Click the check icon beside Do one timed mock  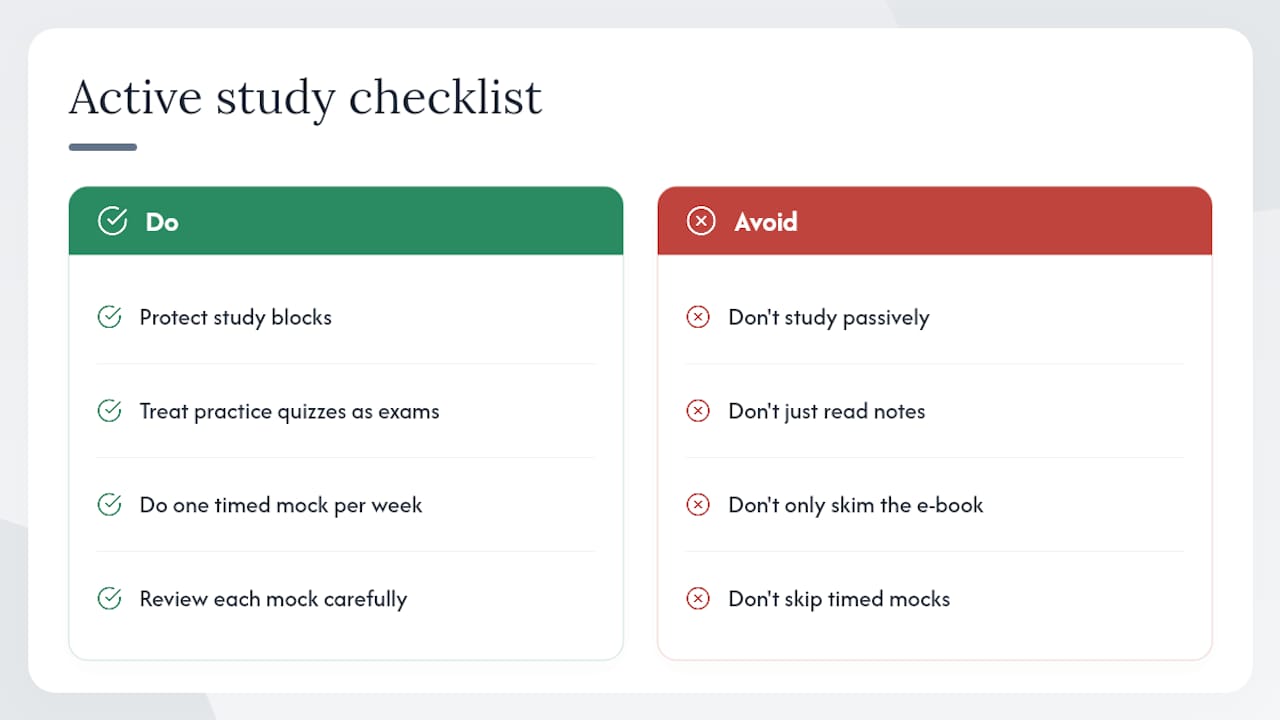pos(109,505)
